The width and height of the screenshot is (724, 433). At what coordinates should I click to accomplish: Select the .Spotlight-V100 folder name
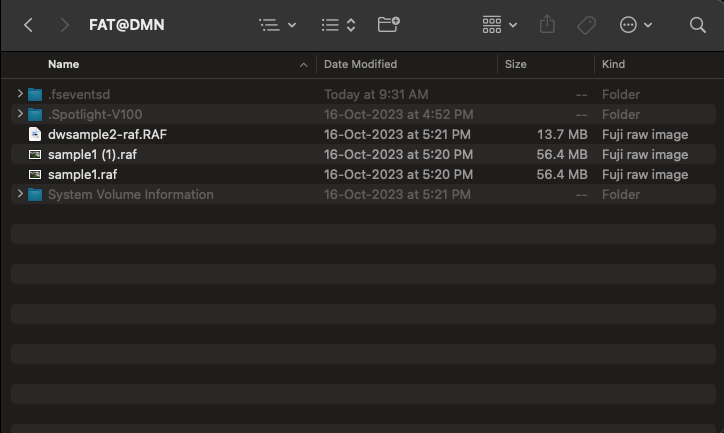(95, 114)
